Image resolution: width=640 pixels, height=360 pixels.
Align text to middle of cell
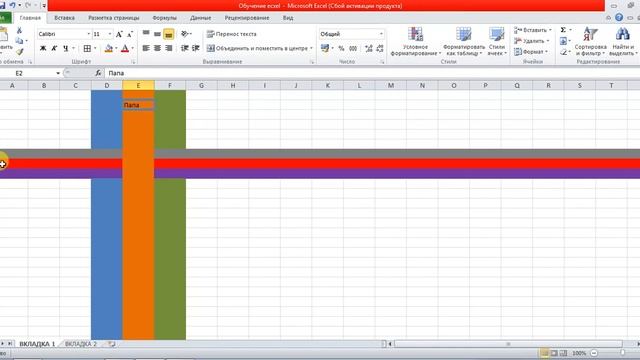pos(157,34)
